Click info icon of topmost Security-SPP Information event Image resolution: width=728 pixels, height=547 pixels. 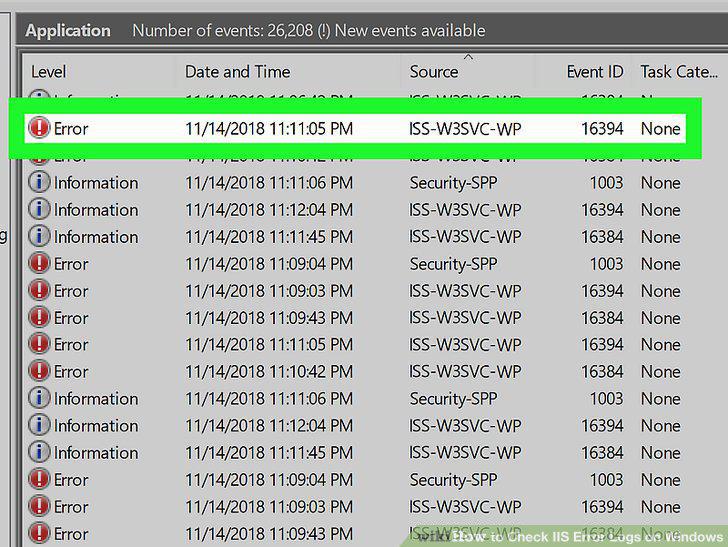pyautogui.click(x=39, y=182)
